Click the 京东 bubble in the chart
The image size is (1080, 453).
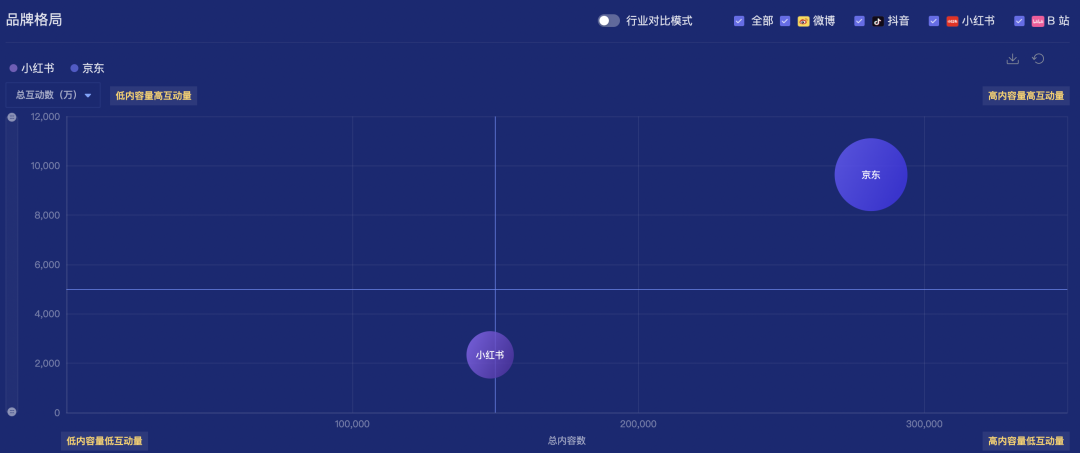click(x=870, y=175)
